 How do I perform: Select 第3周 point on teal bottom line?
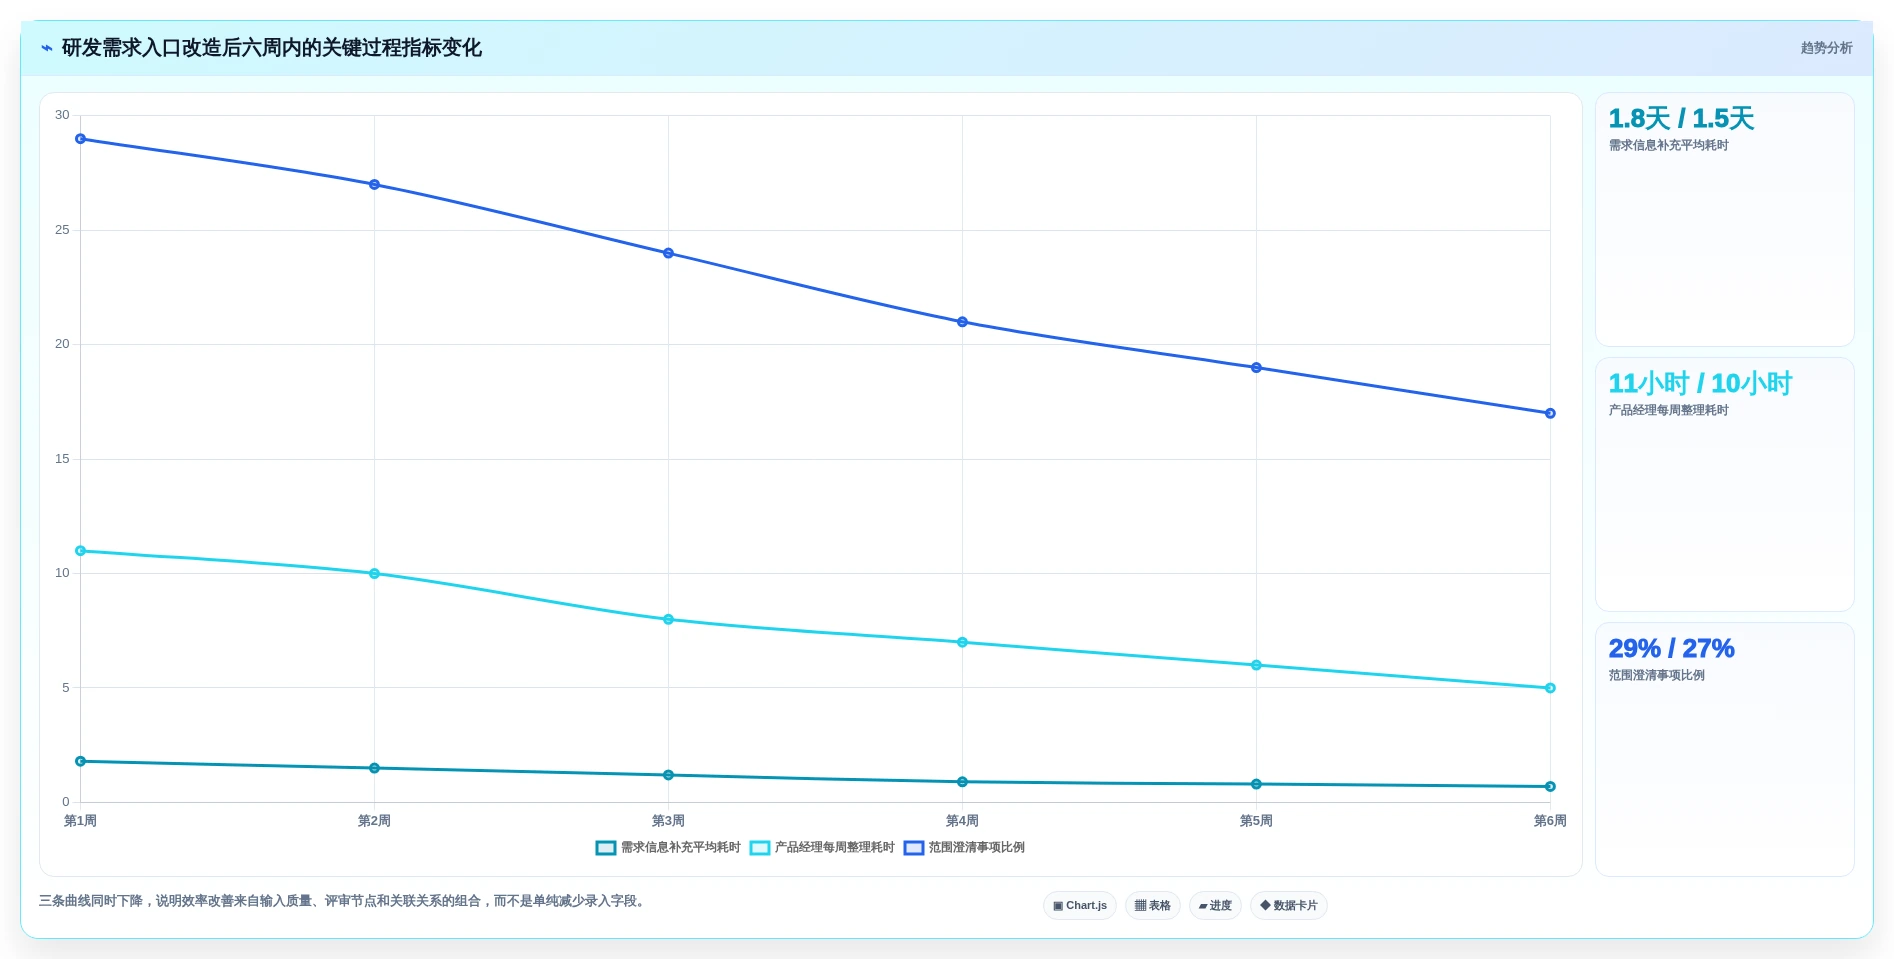coord(669,775)
